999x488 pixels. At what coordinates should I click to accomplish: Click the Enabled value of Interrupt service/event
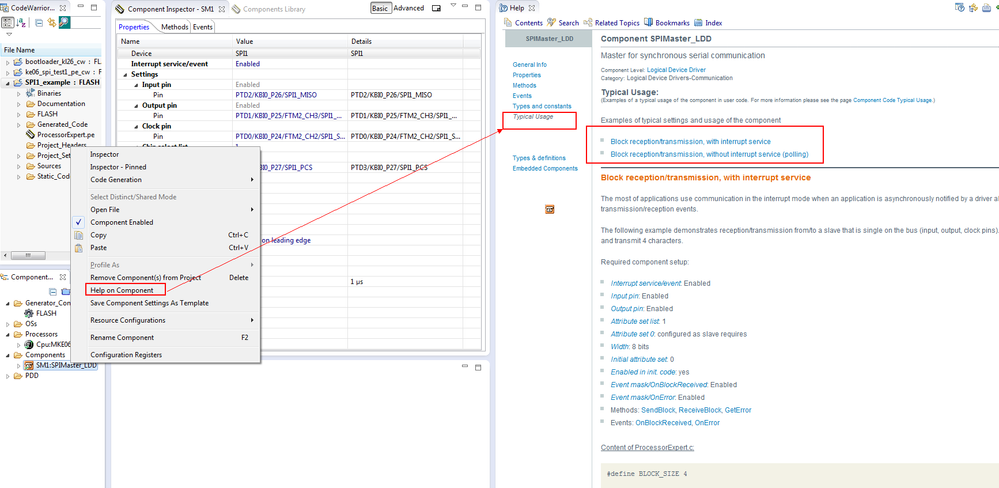pyautogui.click(x=247, y=64)
